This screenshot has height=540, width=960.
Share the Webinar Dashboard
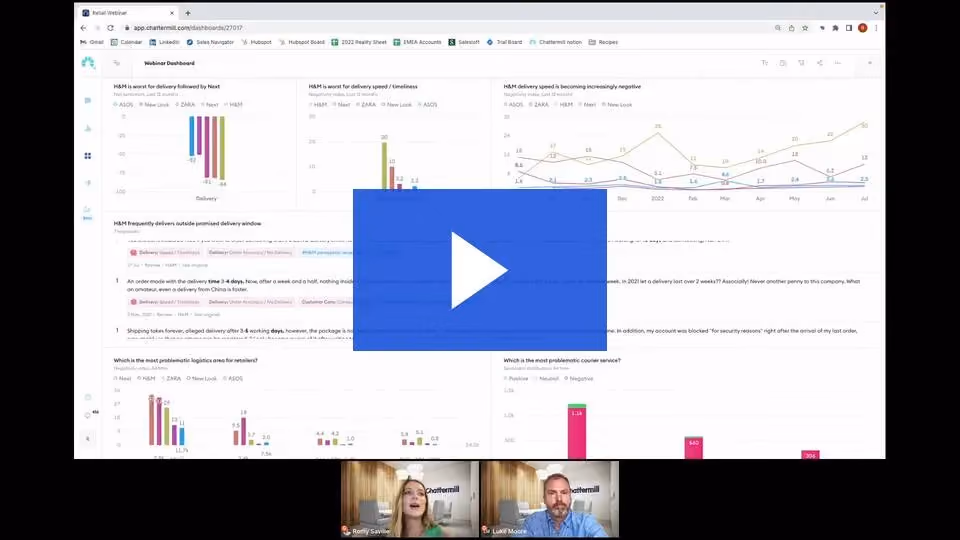click(819, 63)
